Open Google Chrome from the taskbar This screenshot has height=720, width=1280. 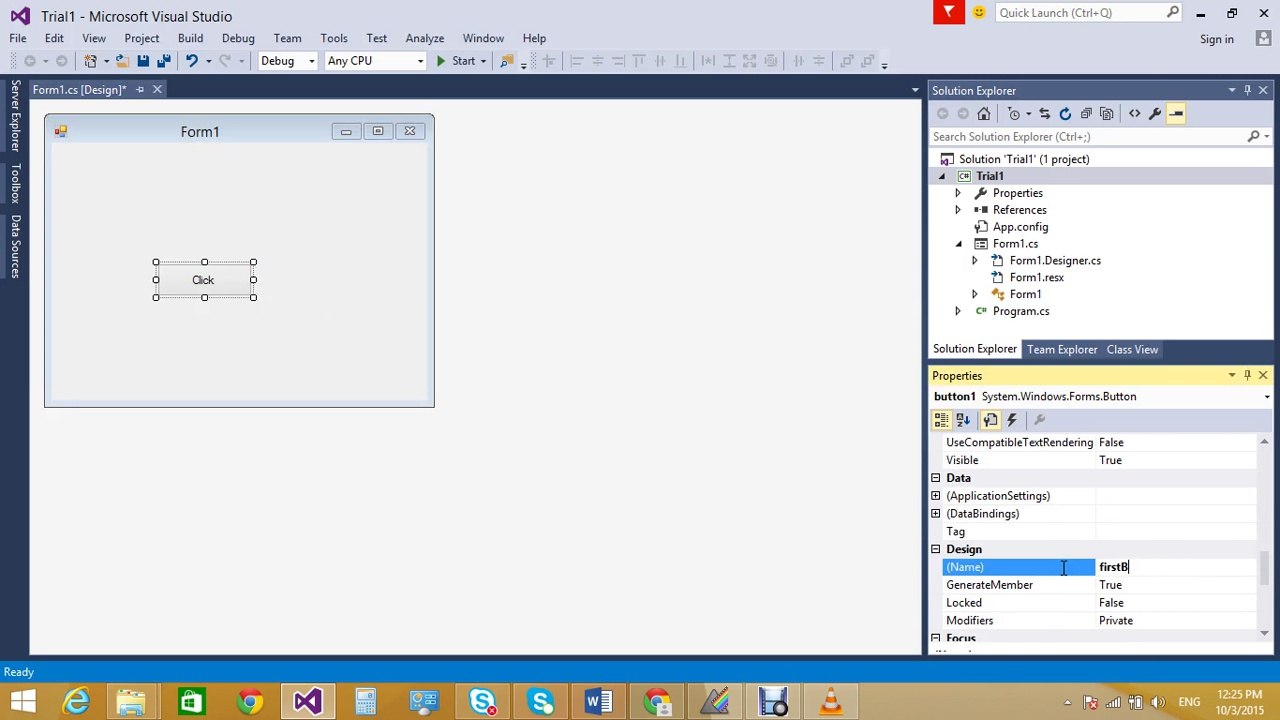249,702
